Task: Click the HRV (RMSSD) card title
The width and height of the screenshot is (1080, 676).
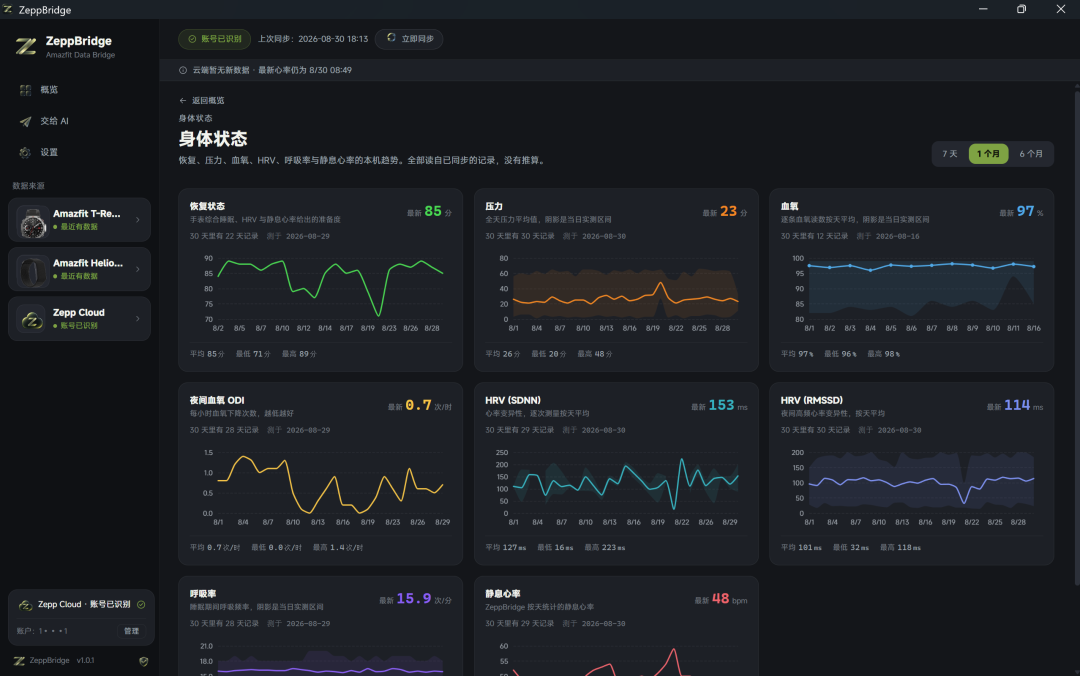Action: (811, 400)
